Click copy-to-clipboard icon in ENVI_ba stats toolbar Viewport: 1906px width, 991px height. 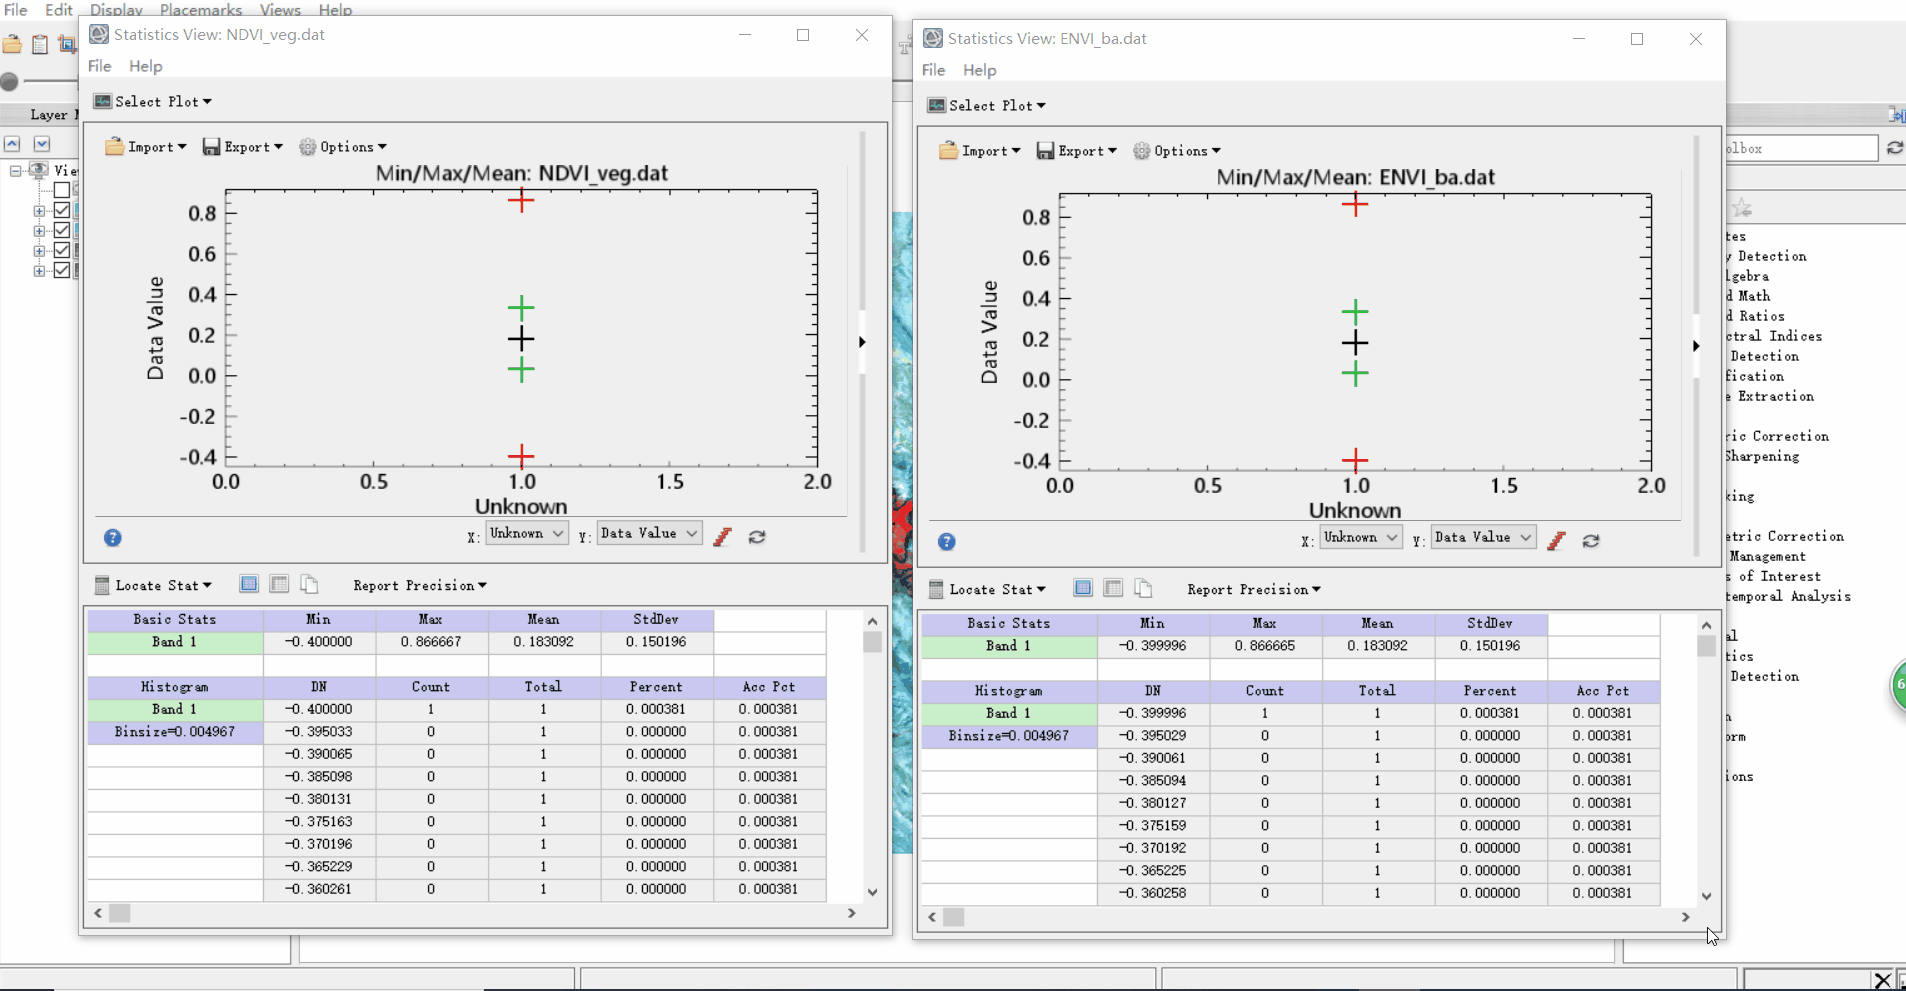coord(1143,588)
